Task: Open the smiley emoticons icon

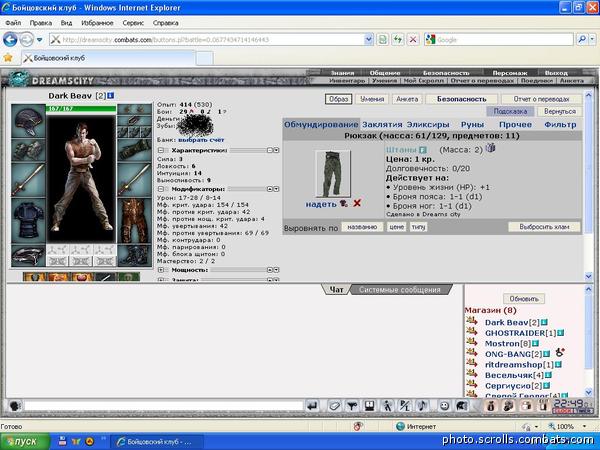Action: pyautogui.click(x=444, y=406)
